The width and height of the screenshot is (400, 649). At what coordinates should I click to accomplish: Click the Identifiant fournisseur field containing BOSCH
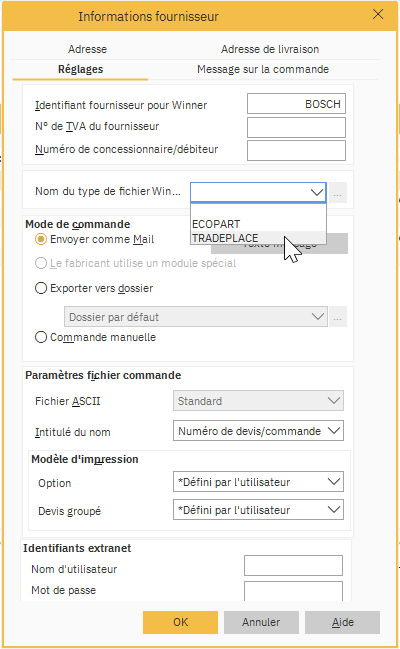[x=296, y=103]
